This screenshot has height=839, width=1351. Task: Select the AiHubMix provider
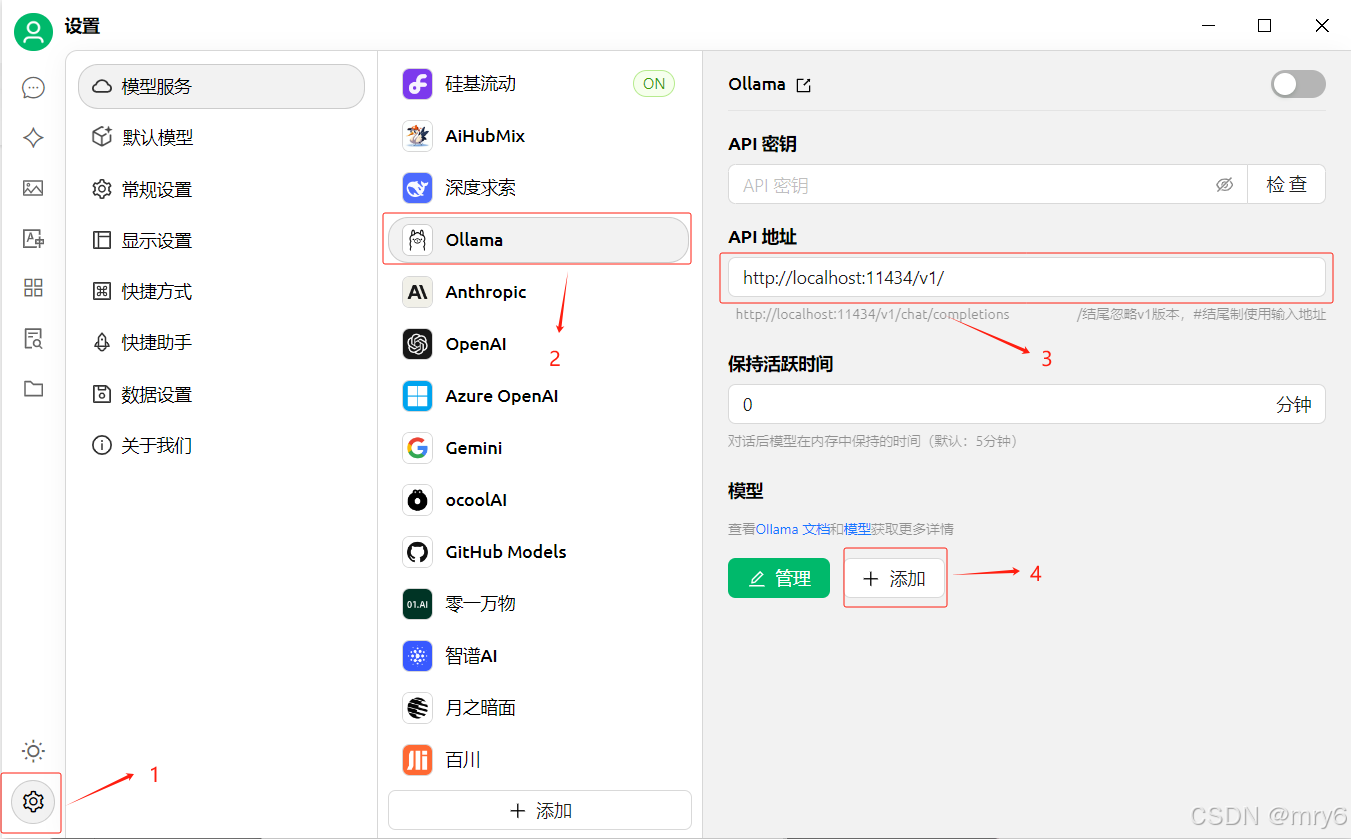click(539, 136)
